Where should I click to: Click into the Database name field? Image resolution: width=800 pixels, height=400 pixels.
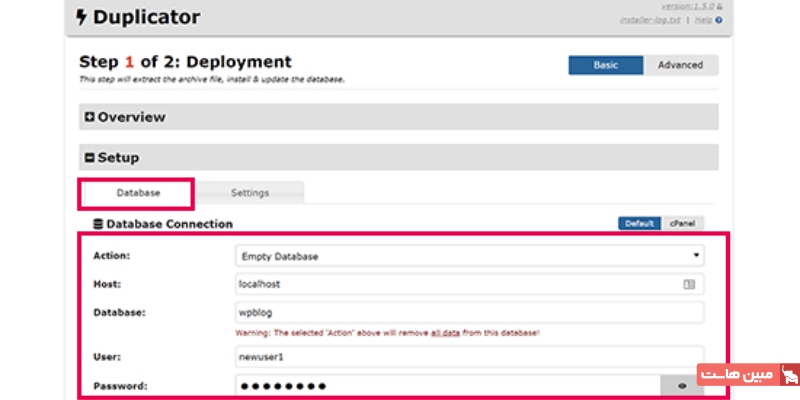click(x=470, y=312)
